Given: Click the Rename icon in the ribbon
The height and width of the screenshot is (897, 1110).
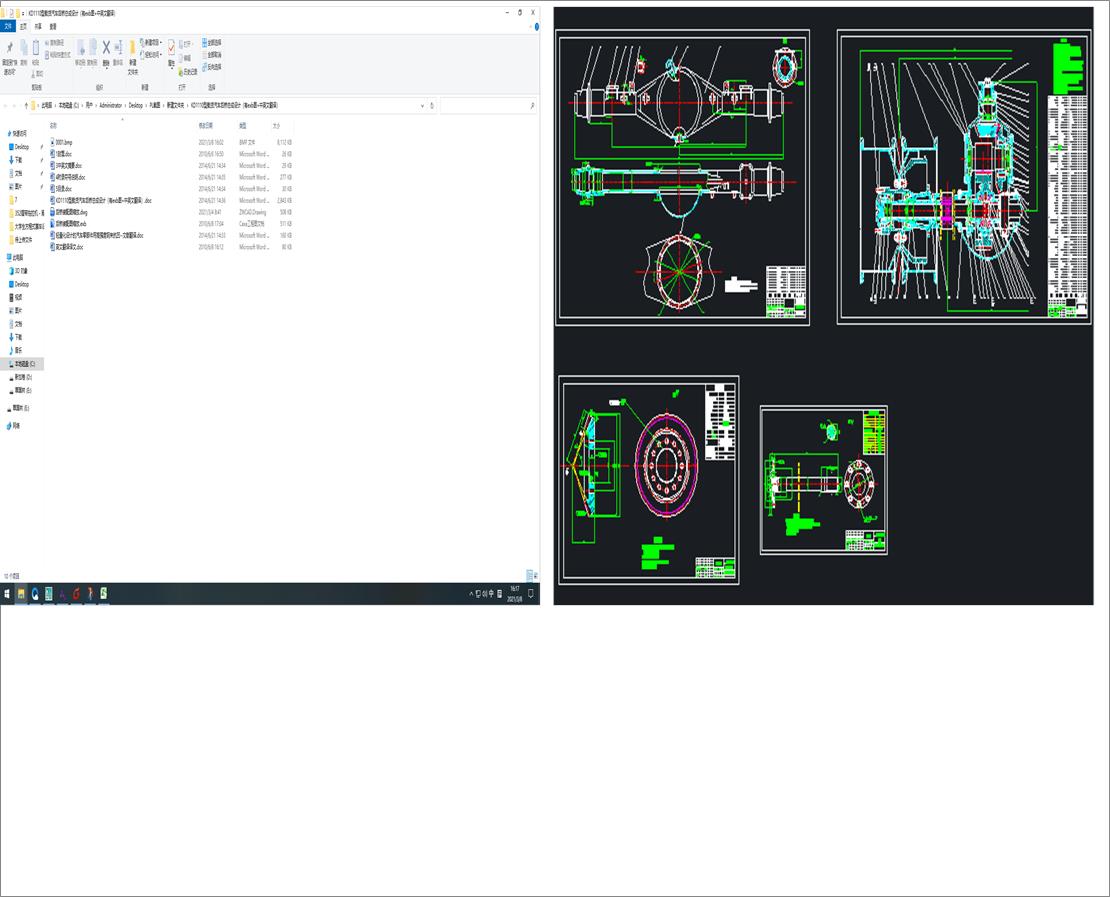Looking at the screenshot, I should [118, 48].
